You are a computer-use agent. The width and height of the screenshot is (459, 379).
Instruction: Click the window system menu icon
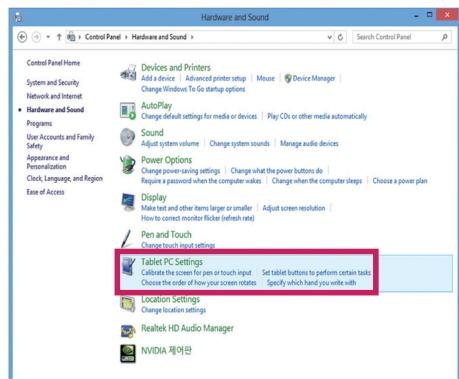point(18,17)
